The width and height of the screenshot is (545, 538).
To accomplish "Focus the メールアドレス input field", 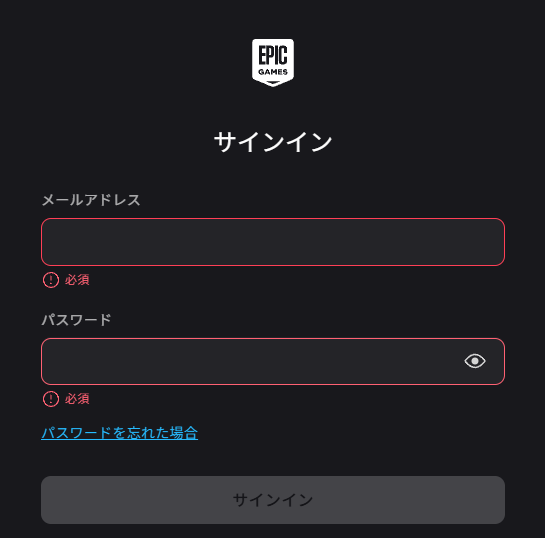I will click(x=273, y=242).
